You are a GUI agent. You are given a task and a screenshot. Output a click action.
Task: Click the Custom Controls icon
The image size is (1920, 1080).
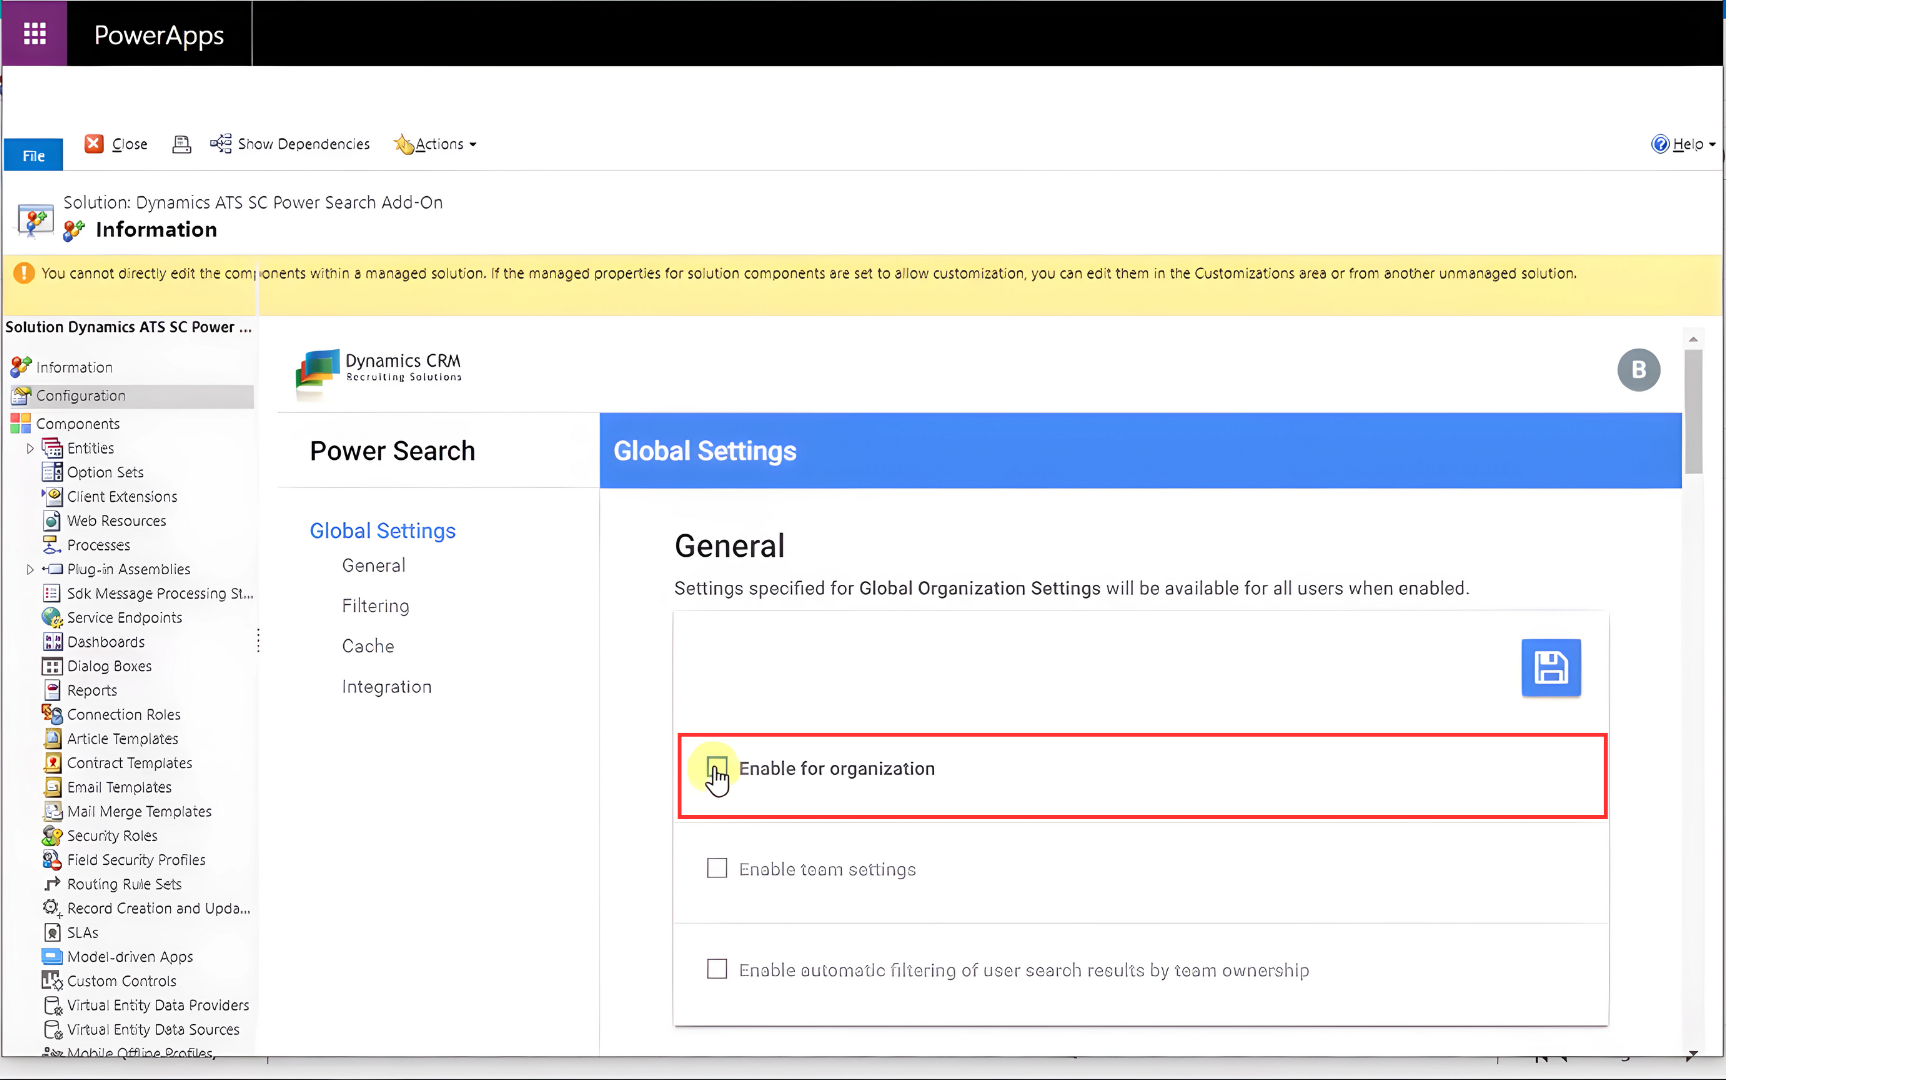52,981
